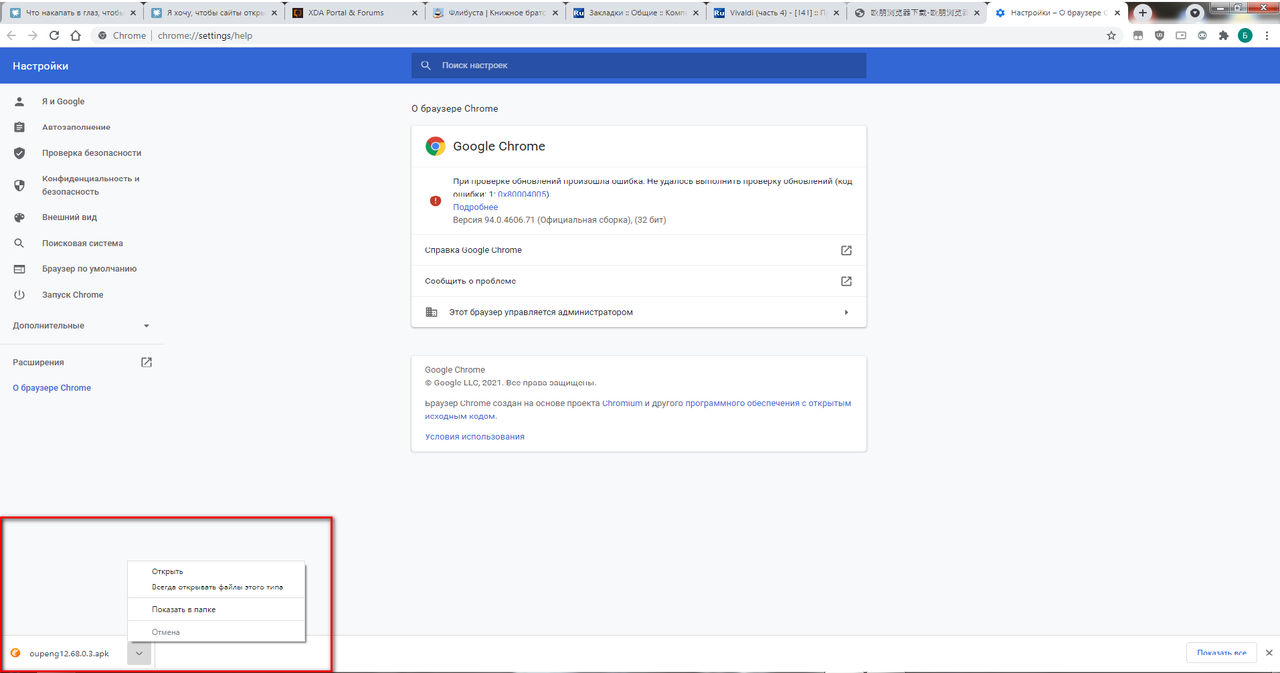
Task: Switch to the Закладки tab
Action: click(x=635, y=13)
